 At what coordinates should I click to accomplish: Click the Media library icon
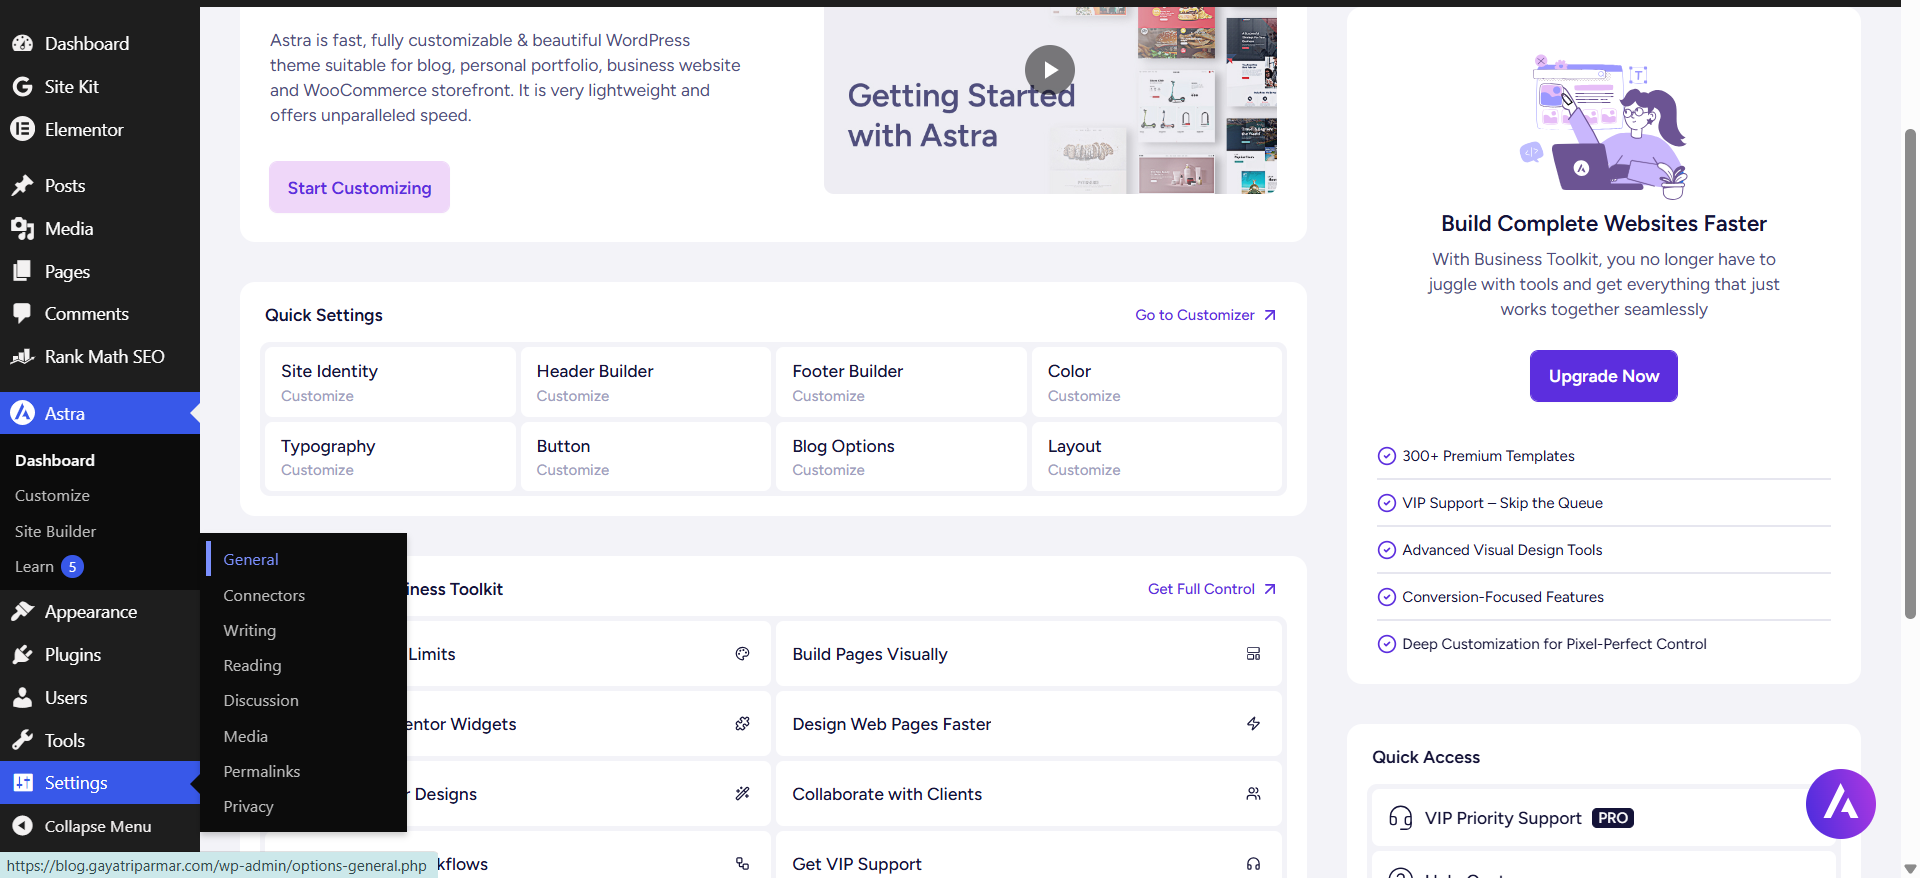(23, 229)
